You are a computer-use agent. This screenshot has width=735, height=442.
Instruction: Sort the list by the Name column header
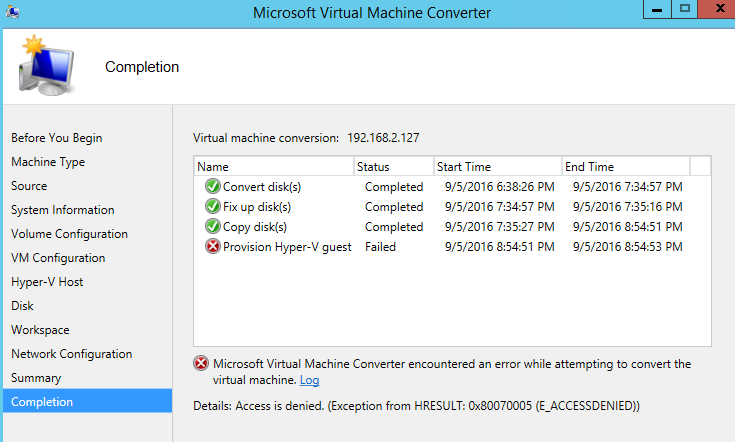[x=274, y=166]
